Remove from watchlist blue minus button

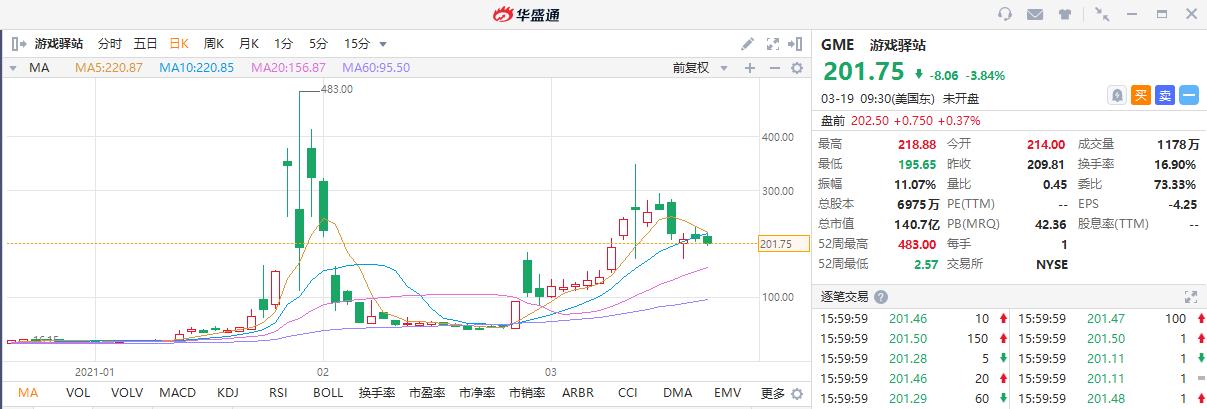(x=1189, y=96)
